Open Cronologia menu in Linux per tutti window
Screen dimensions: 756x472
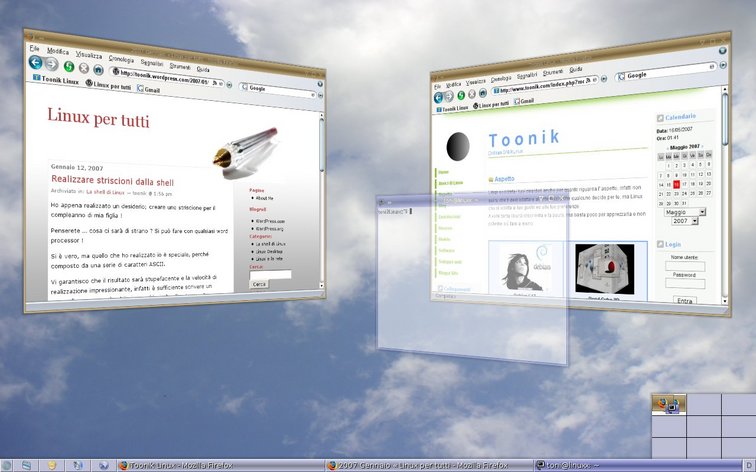(x=121, y=59)
